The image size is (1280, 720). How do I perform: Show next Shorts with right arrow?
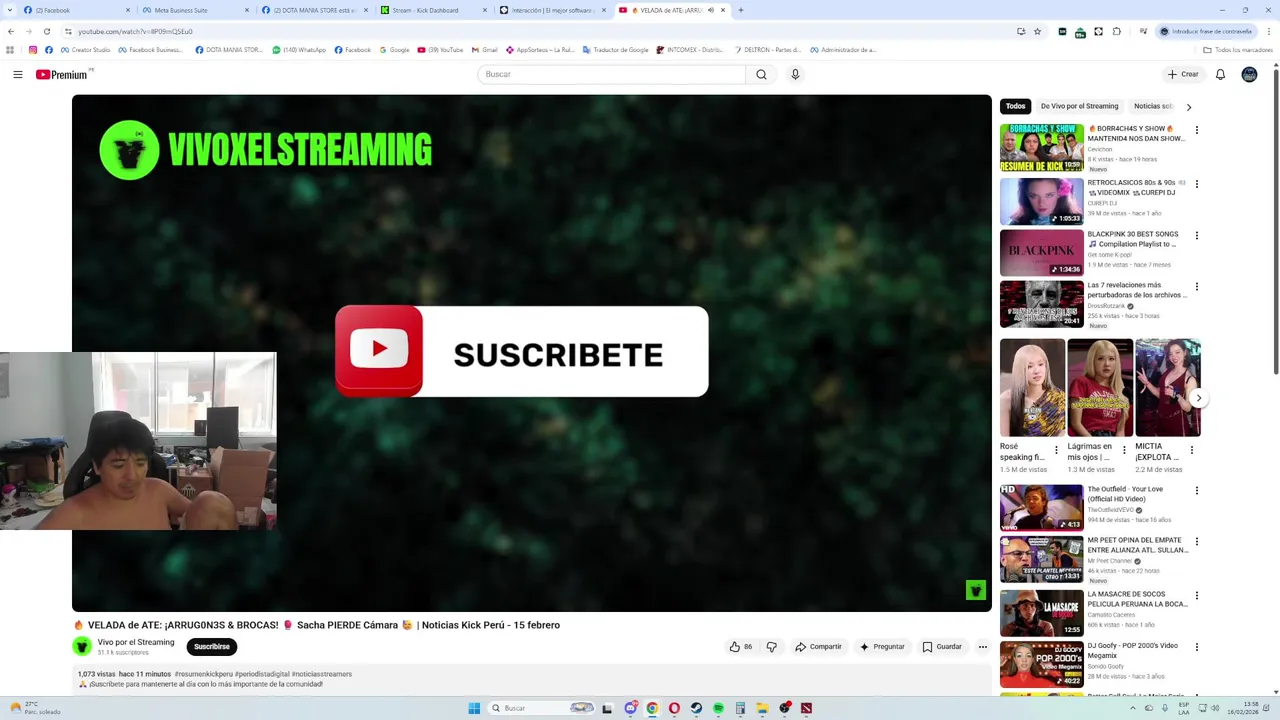click(1198, 398)
